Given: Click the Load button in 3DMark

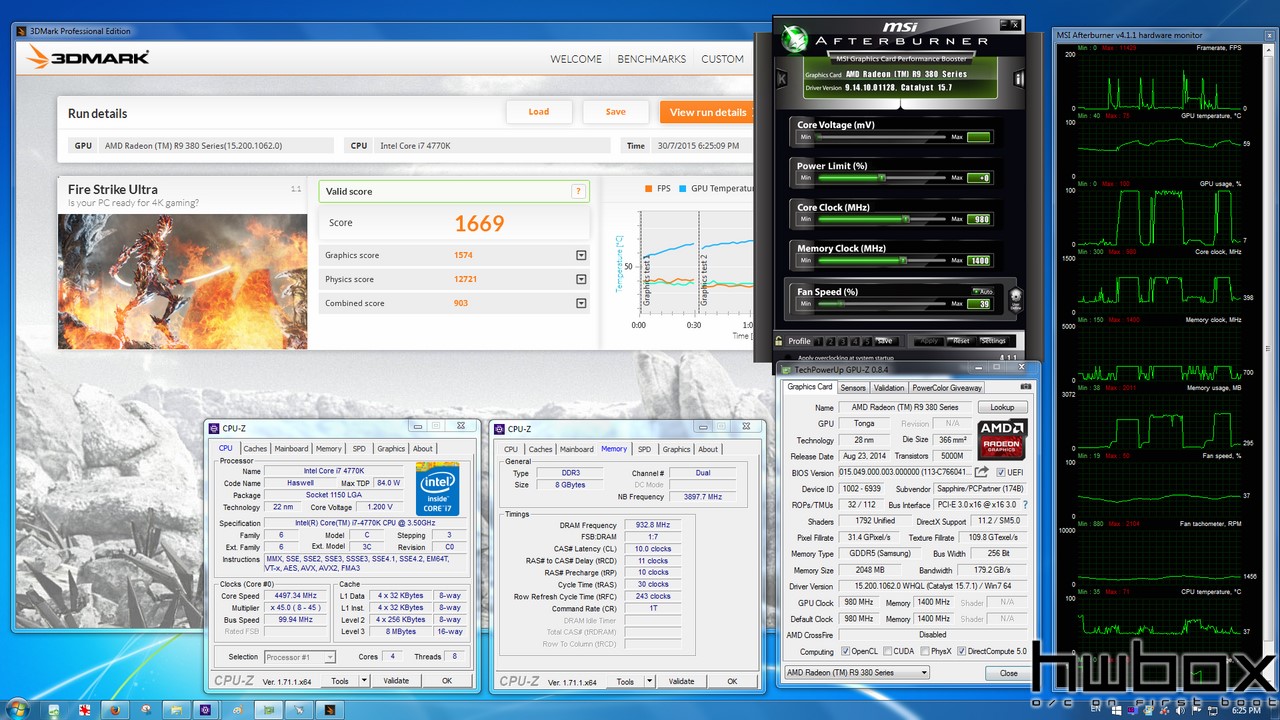Looking at the screenshot, I should pyautogui.click(x=539, y=112).
